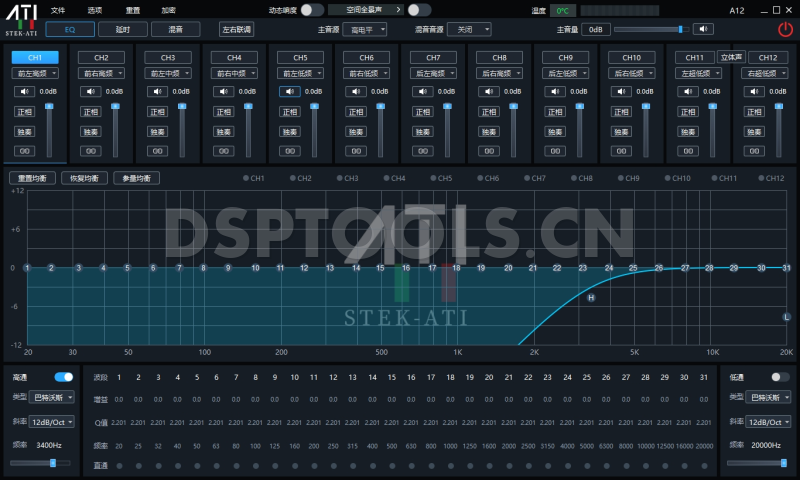Mute channel CH9 with its speaker icon

coord(555,91)
